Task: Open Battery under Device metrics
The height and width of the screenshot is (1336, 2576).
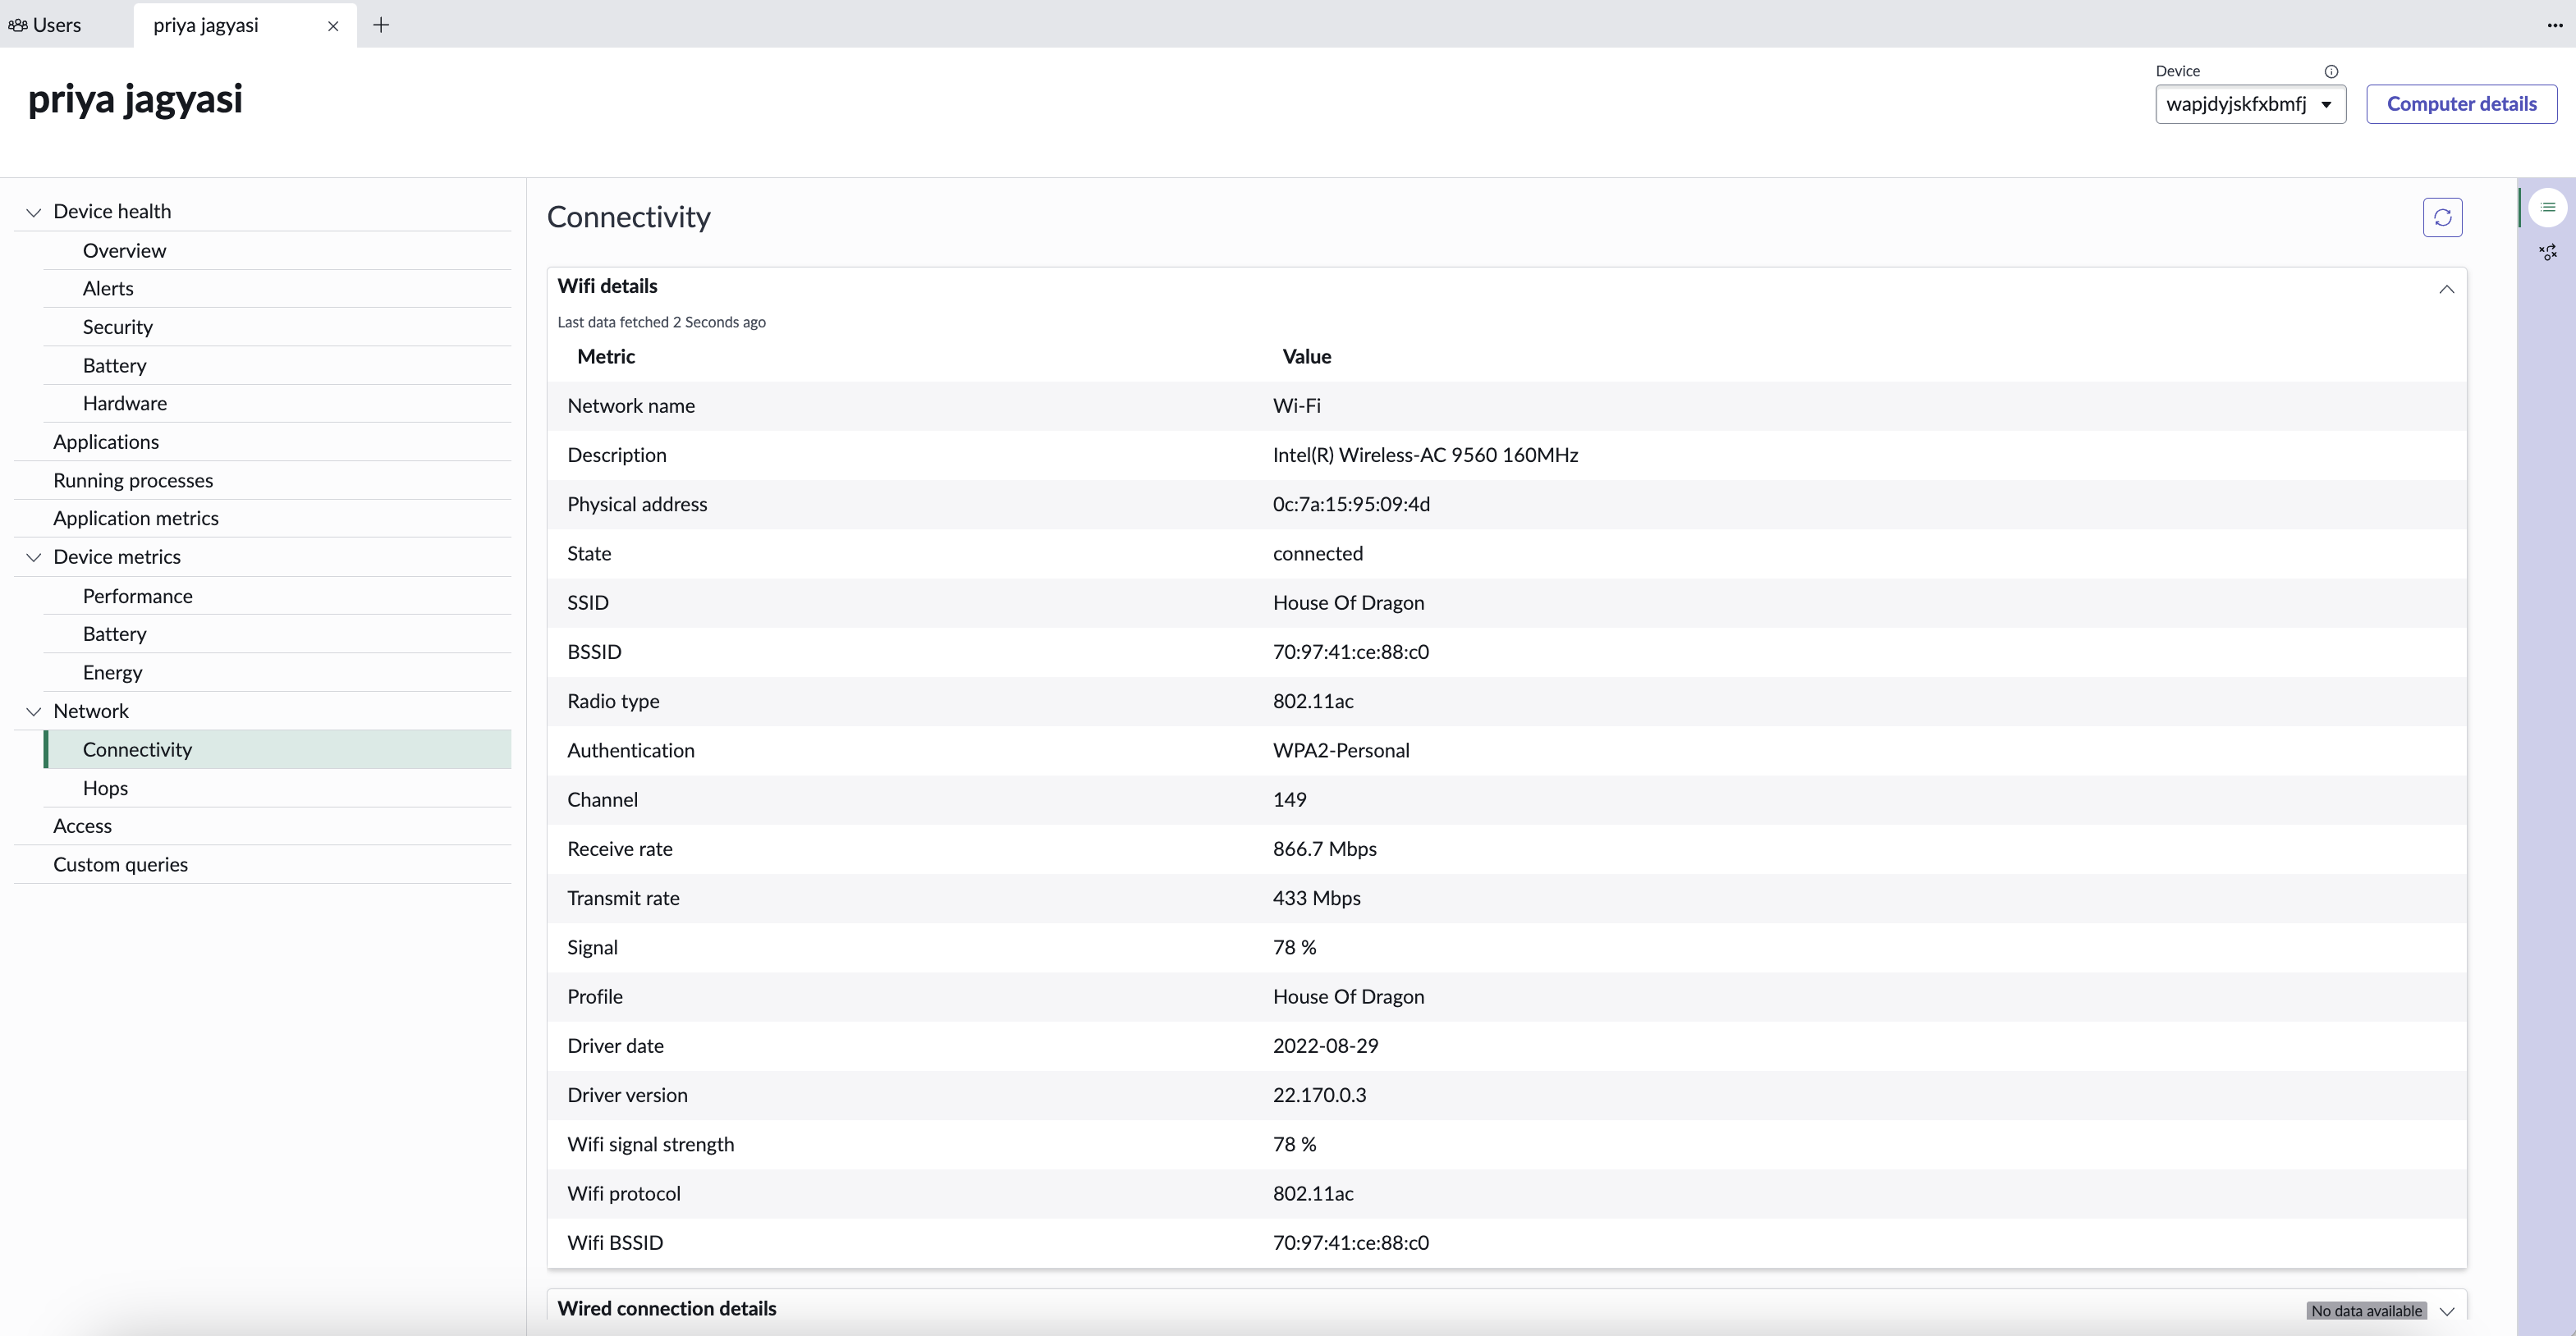Action: pyautogui.click(x=115, y=634)
